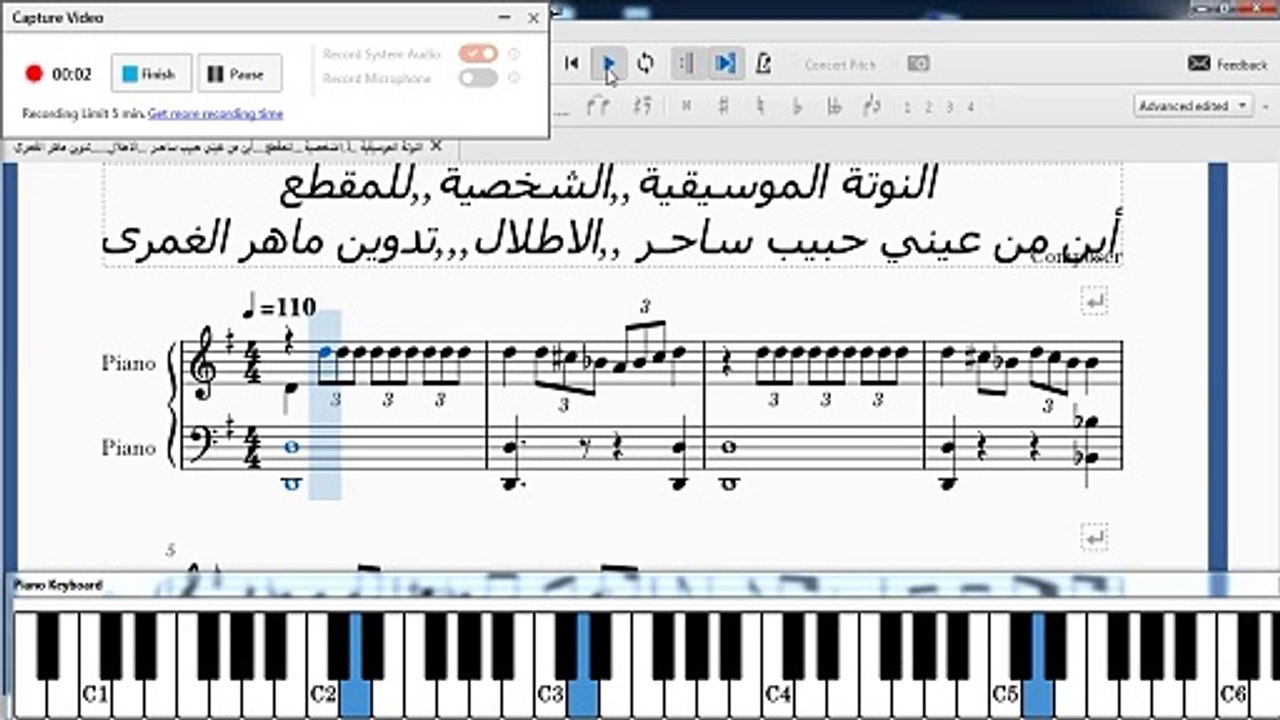The height and width of the screenshot is (720, 1280).
Task: Rewind playback to the start
Action: [572, 64]
